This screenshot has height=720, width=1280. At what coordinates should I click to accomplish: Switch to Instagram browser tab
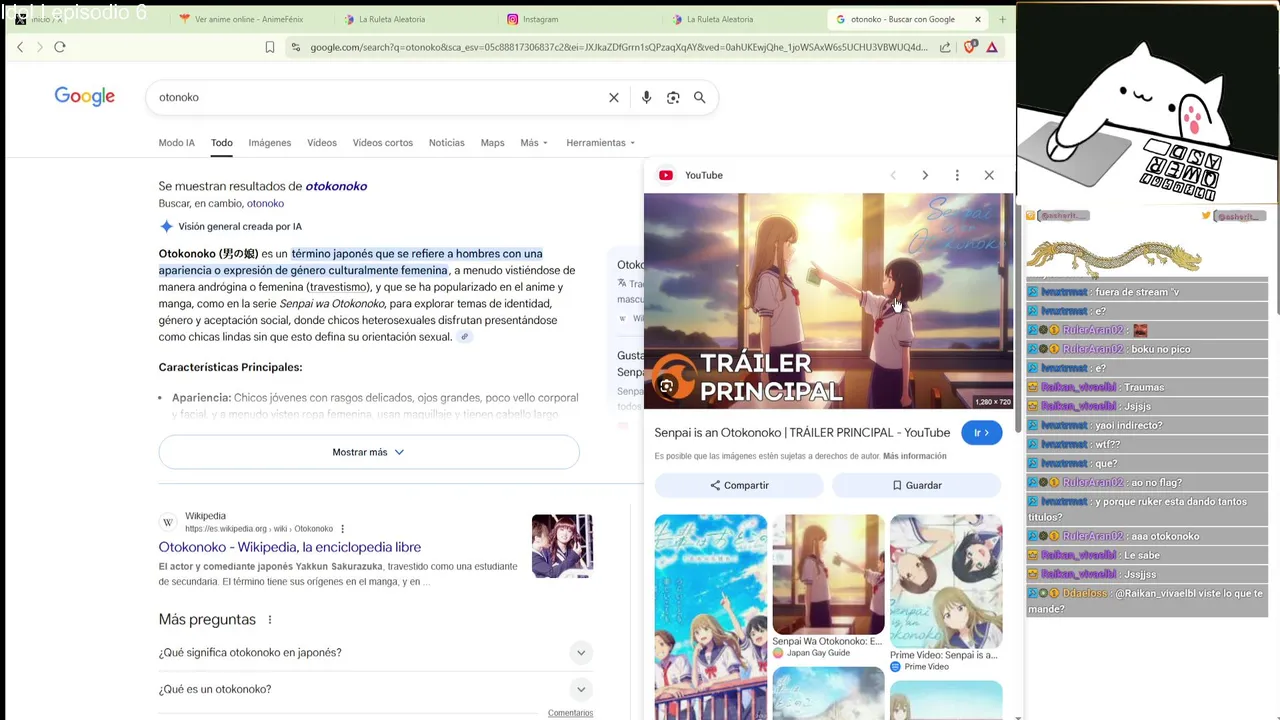540,19
